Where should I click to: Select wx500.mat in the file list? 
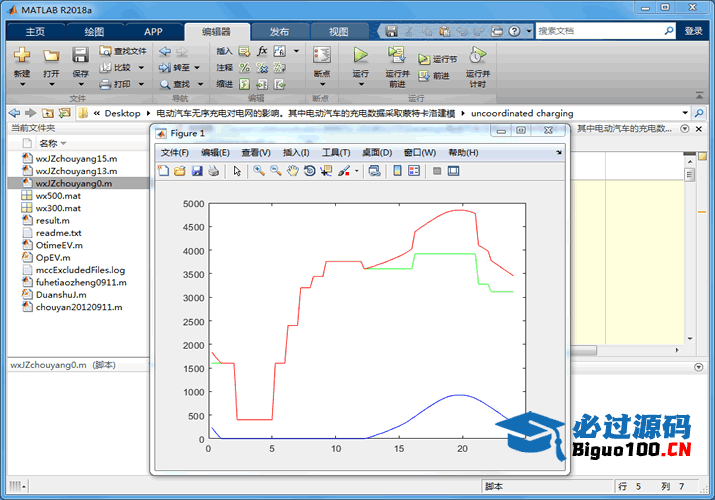(x=58, y=196)
